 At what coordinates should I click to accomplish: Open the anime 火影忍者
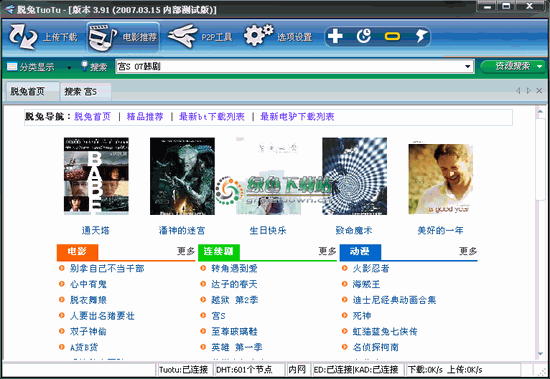click(x=371, y=268)
